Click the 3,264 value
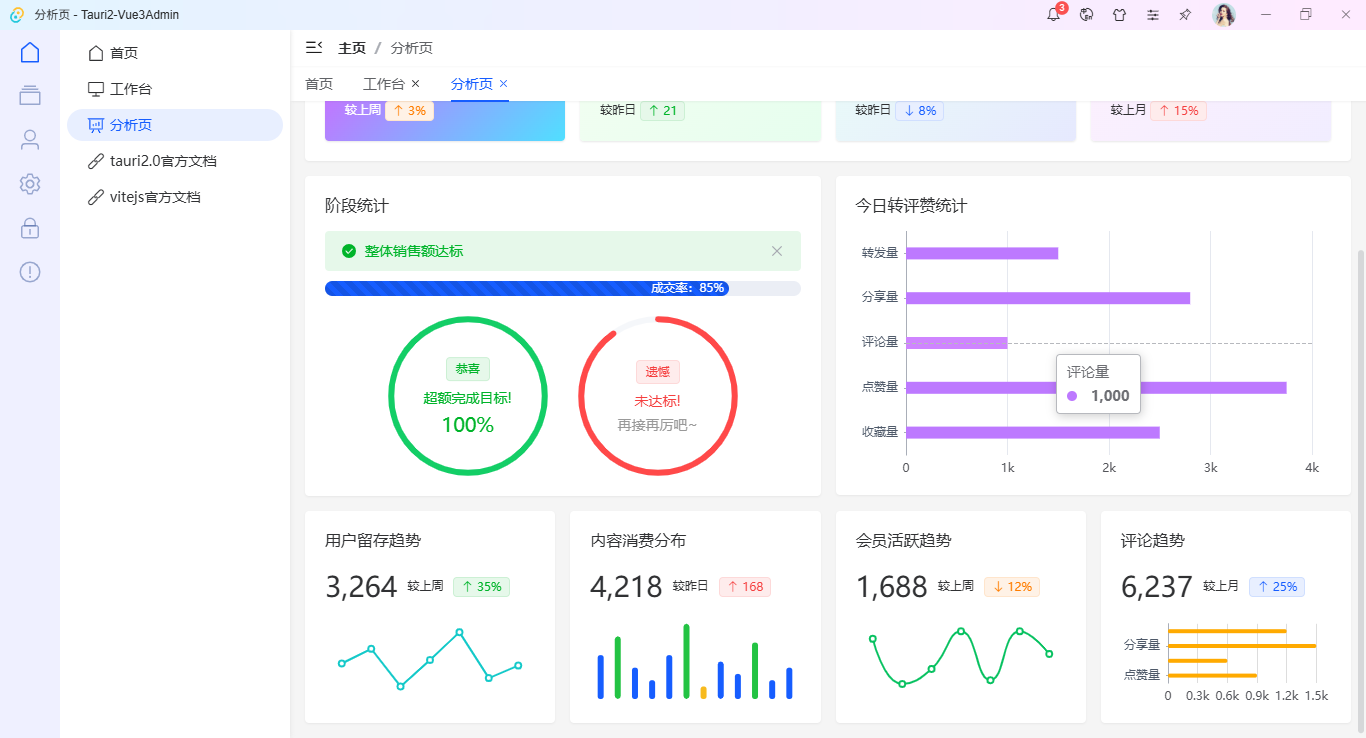The height and width of the screenshot is (738, 1366). coord(361,587)
